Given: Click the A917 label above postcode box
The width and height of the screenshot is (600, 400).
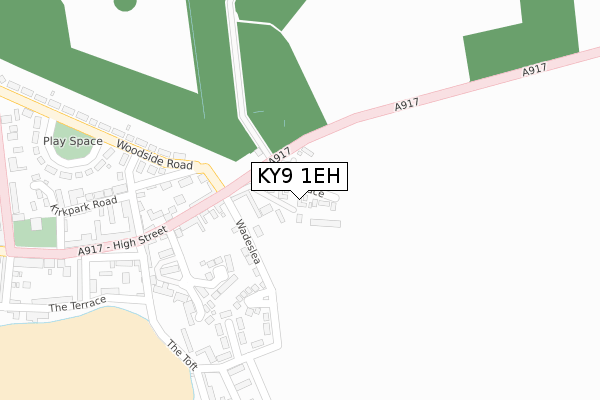Looking at the screenshot, I should point(279,155).
